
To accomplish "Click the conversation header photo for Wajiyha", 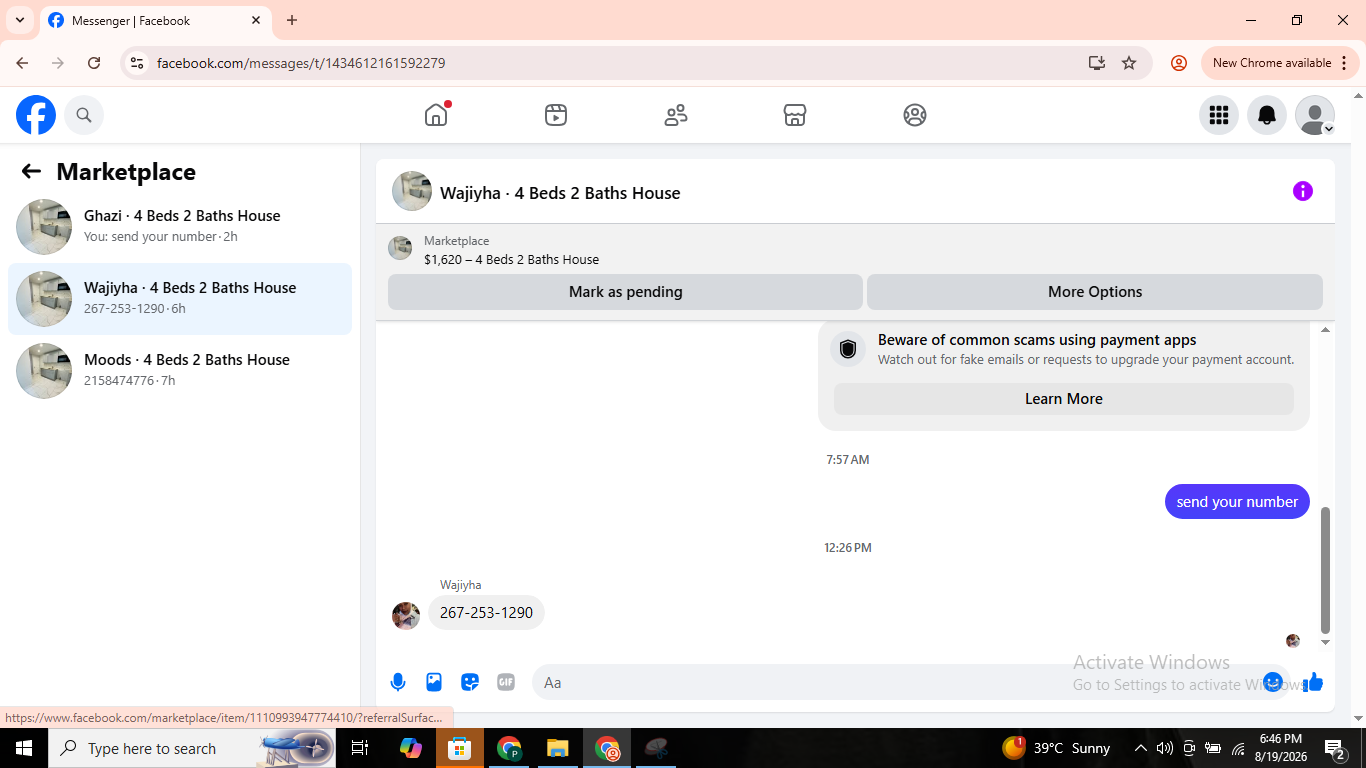I will tap(412, 191).
